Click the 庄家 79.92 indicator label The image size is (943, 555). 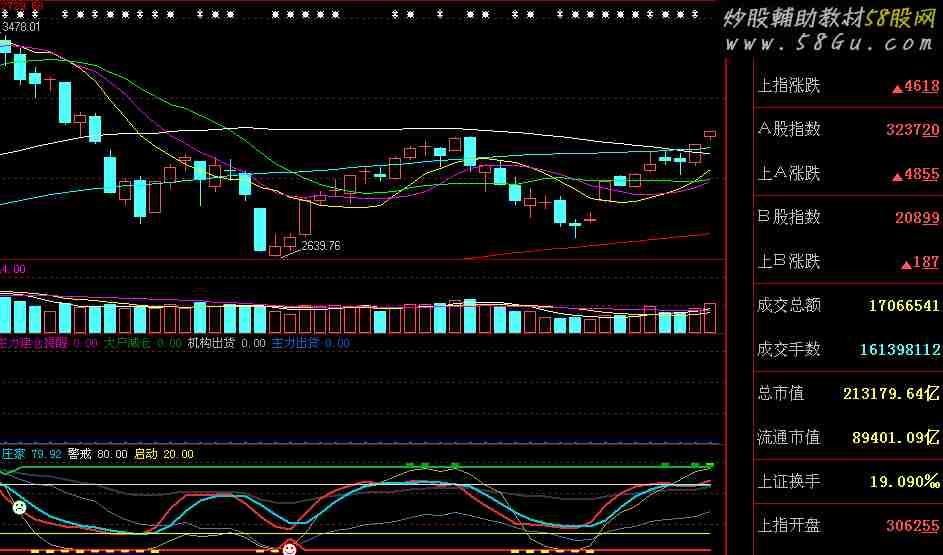tap(31, 454)
